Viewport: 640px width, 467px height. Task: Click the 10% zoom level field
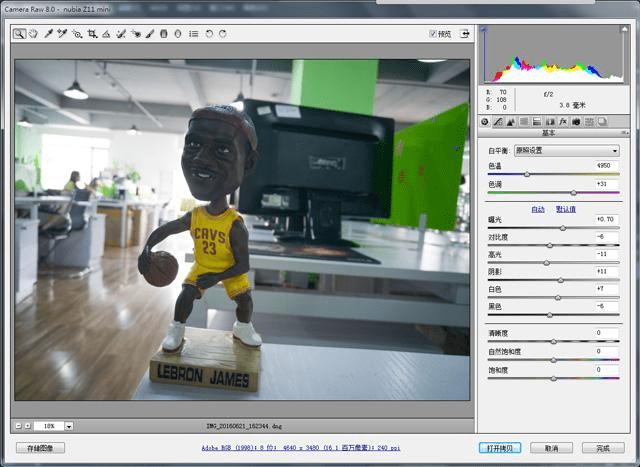pos(49,426)
